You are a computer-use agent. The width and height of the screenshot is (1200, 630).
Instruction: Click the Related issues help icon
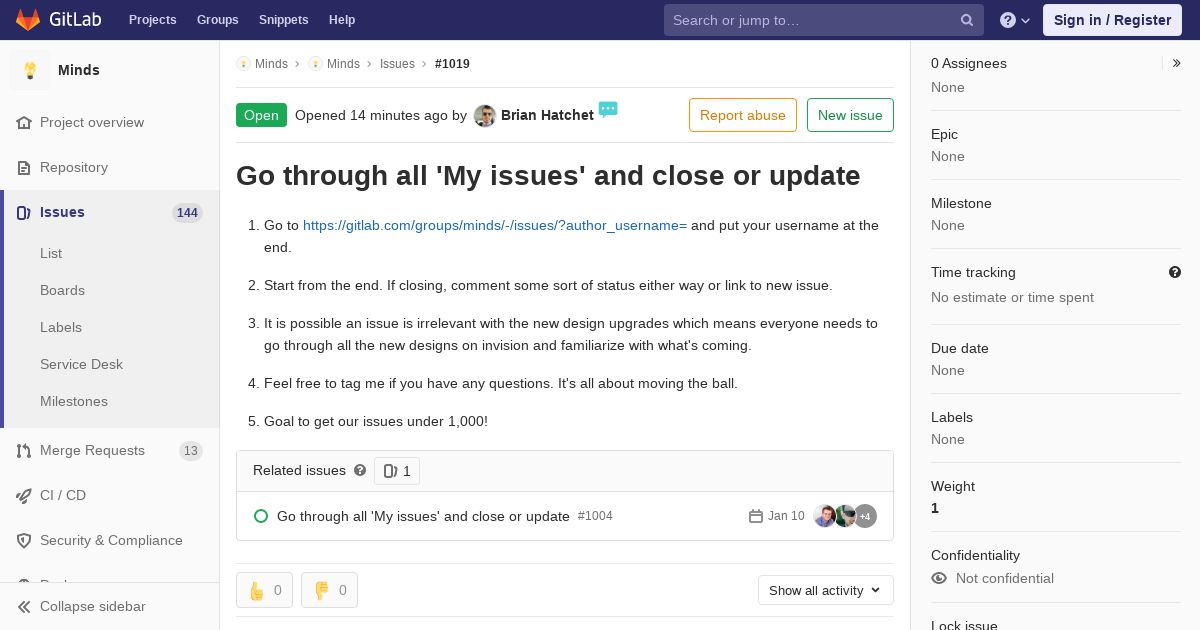[360, 470]
